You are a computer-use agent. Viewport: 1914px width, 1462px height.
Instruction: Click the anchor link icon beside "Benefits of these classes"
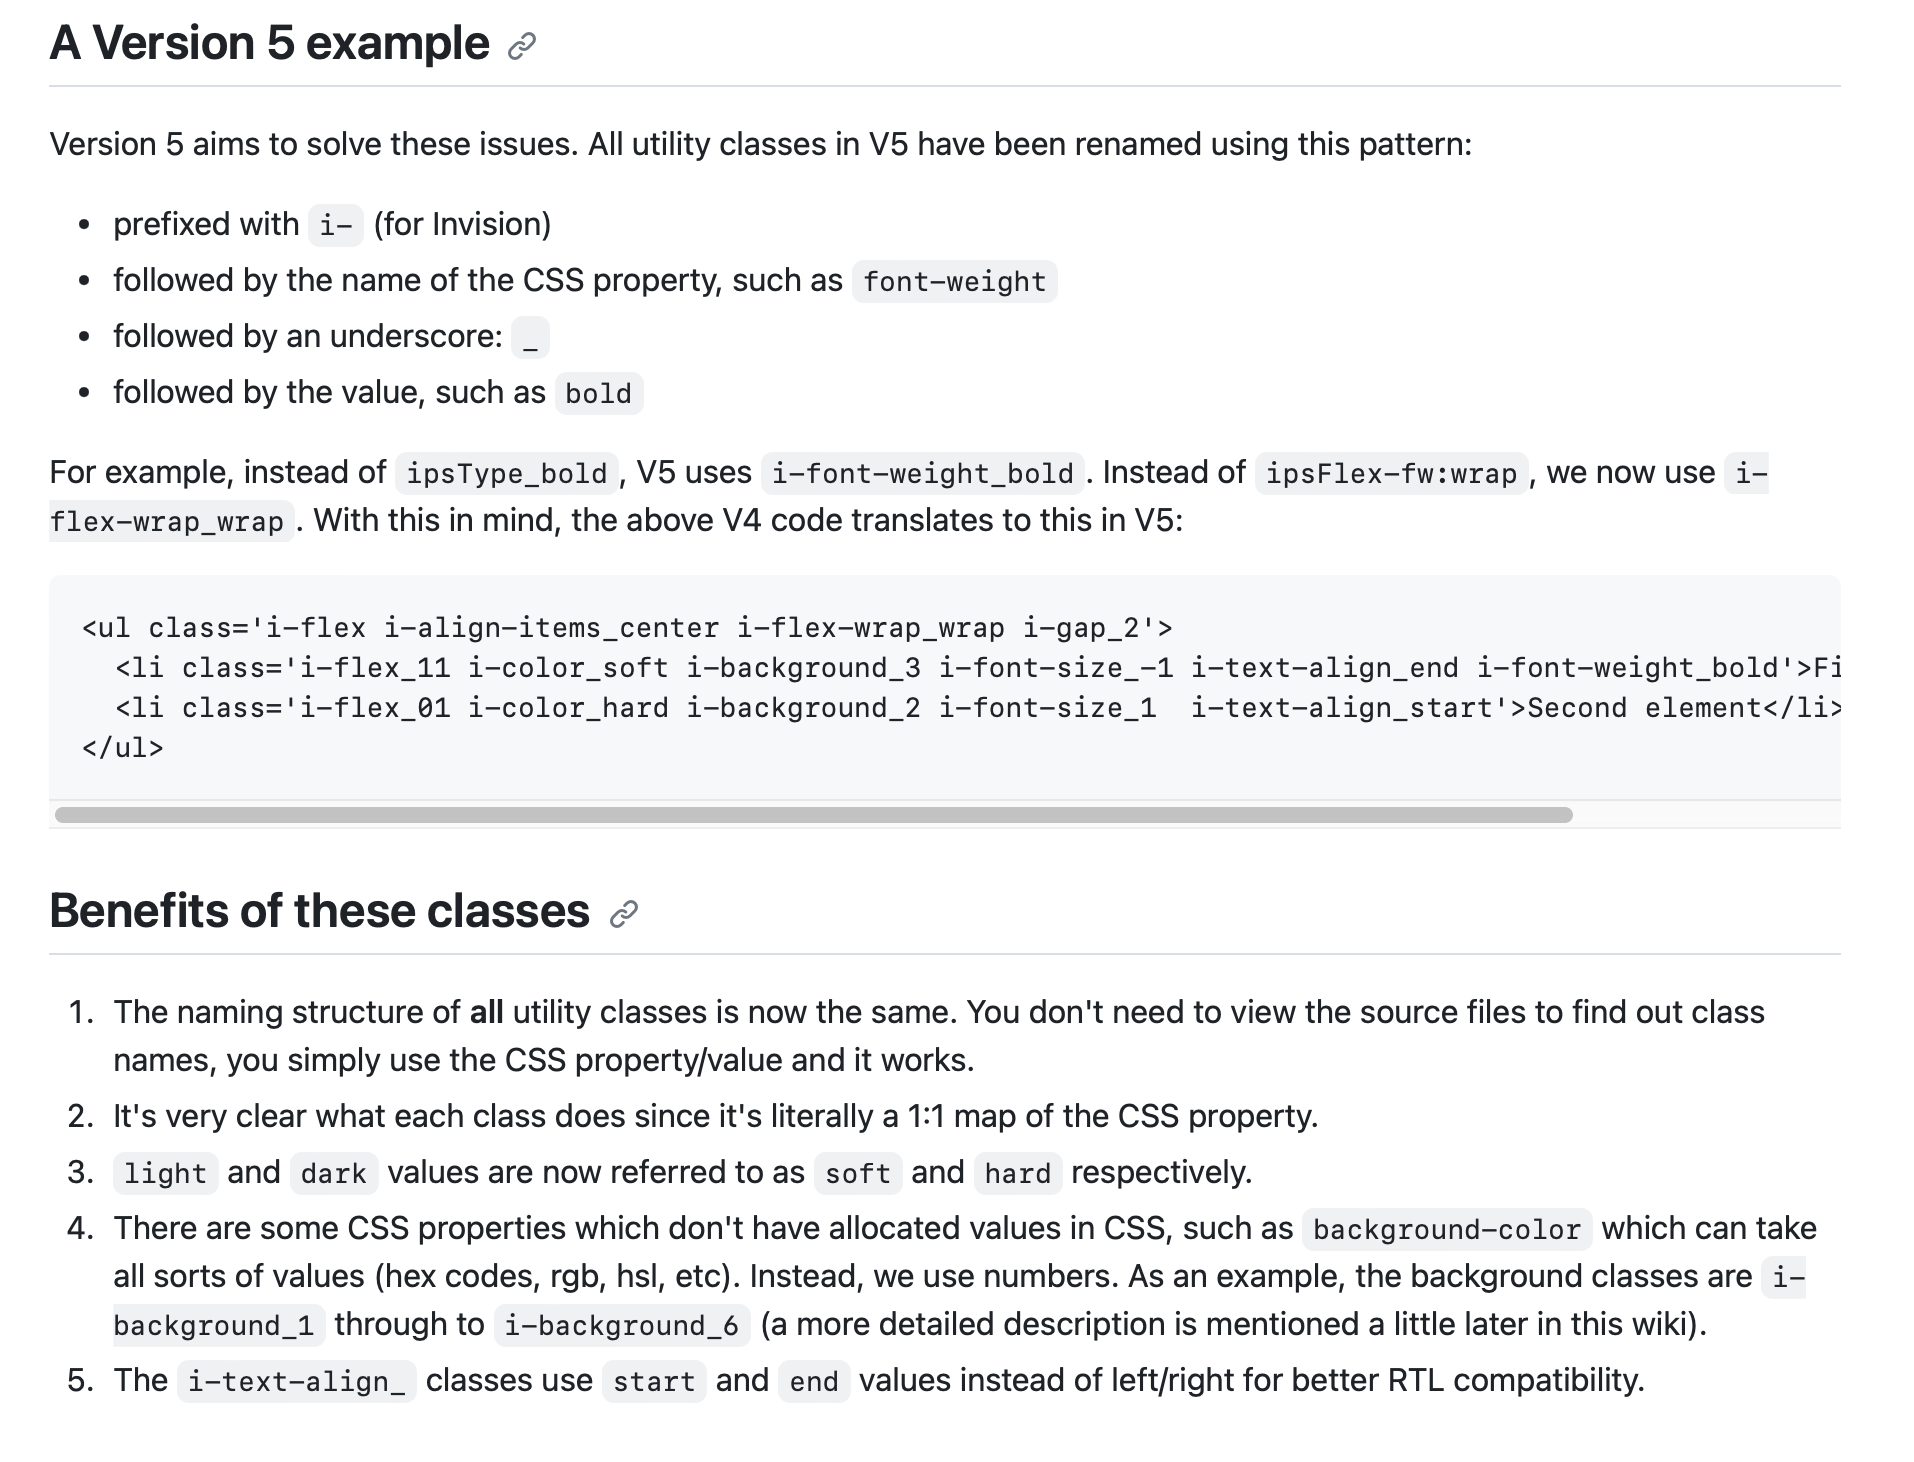coord(623,914)
